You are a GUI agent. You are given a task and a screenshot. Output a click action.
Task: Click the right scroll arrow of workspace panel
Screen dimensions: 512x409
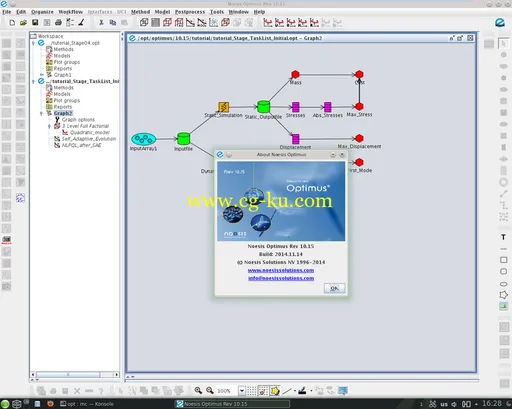coord(116,375)
